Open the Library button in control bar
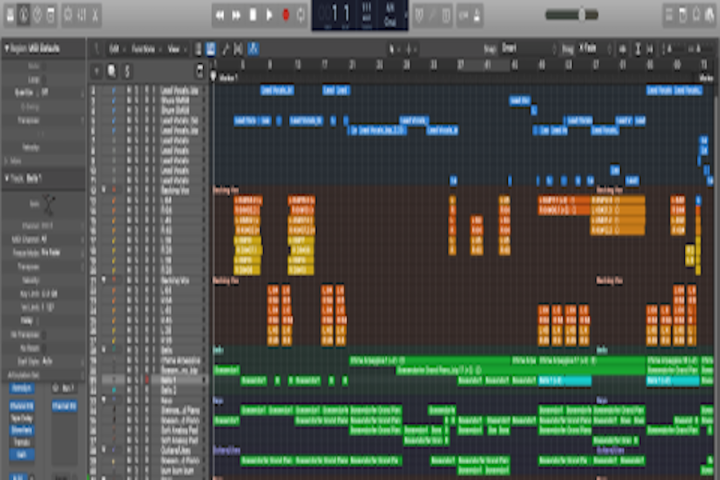This screenshot has width=720, height=480. coord(10,15)
